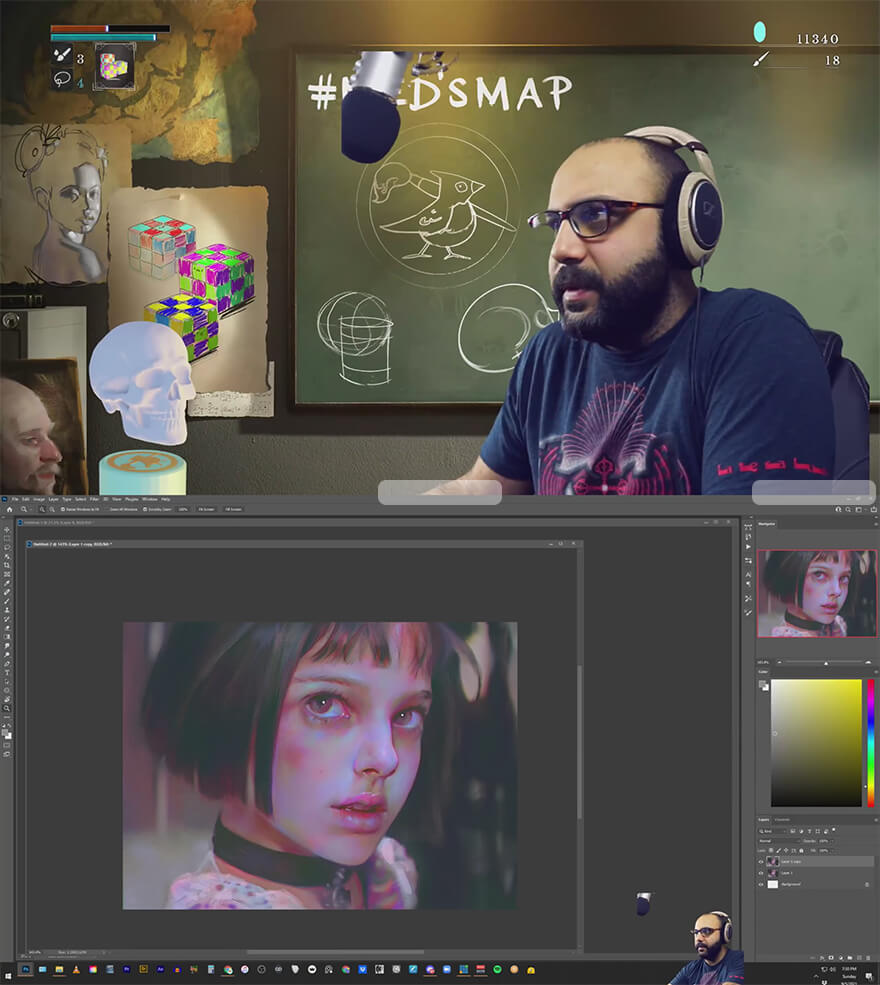This screenshot has height=985, width=880.
Task: Select the Eyedropper tool
Action: (7, 583)
